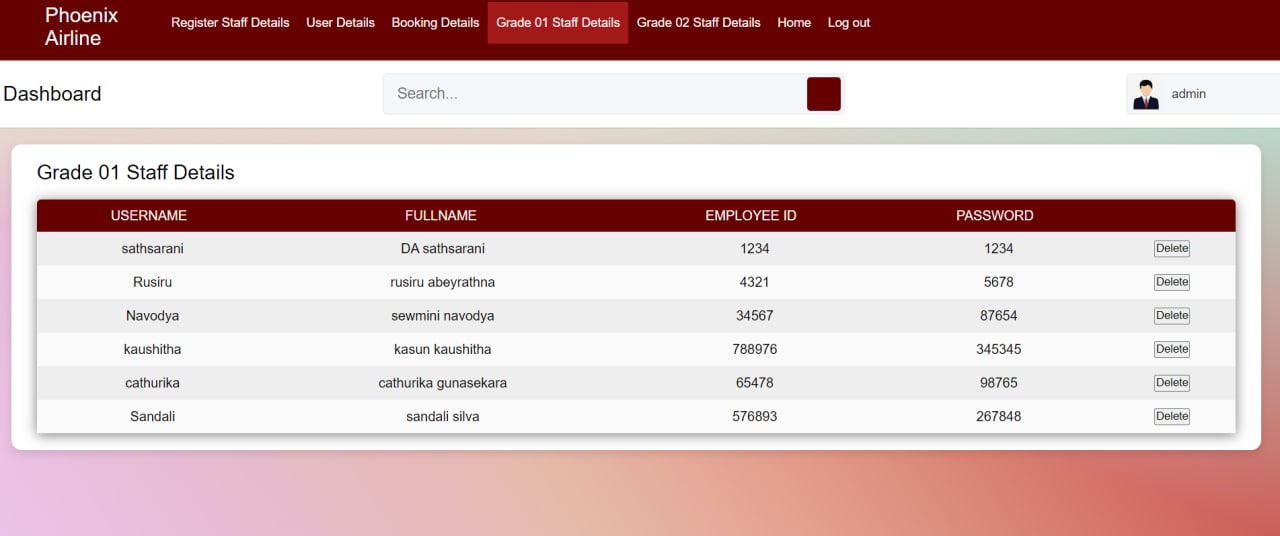Select username cell cathurika
Viewport: 1280px width, 536px height.
click(153, 382)
